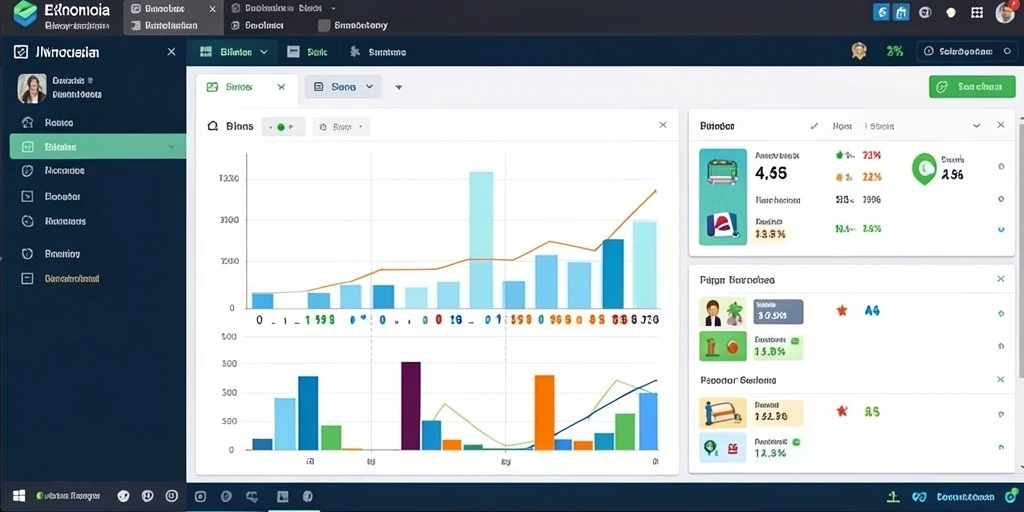
Task: Click the checkbox icon in sidebar header
Action: click(x=21, y=52)
